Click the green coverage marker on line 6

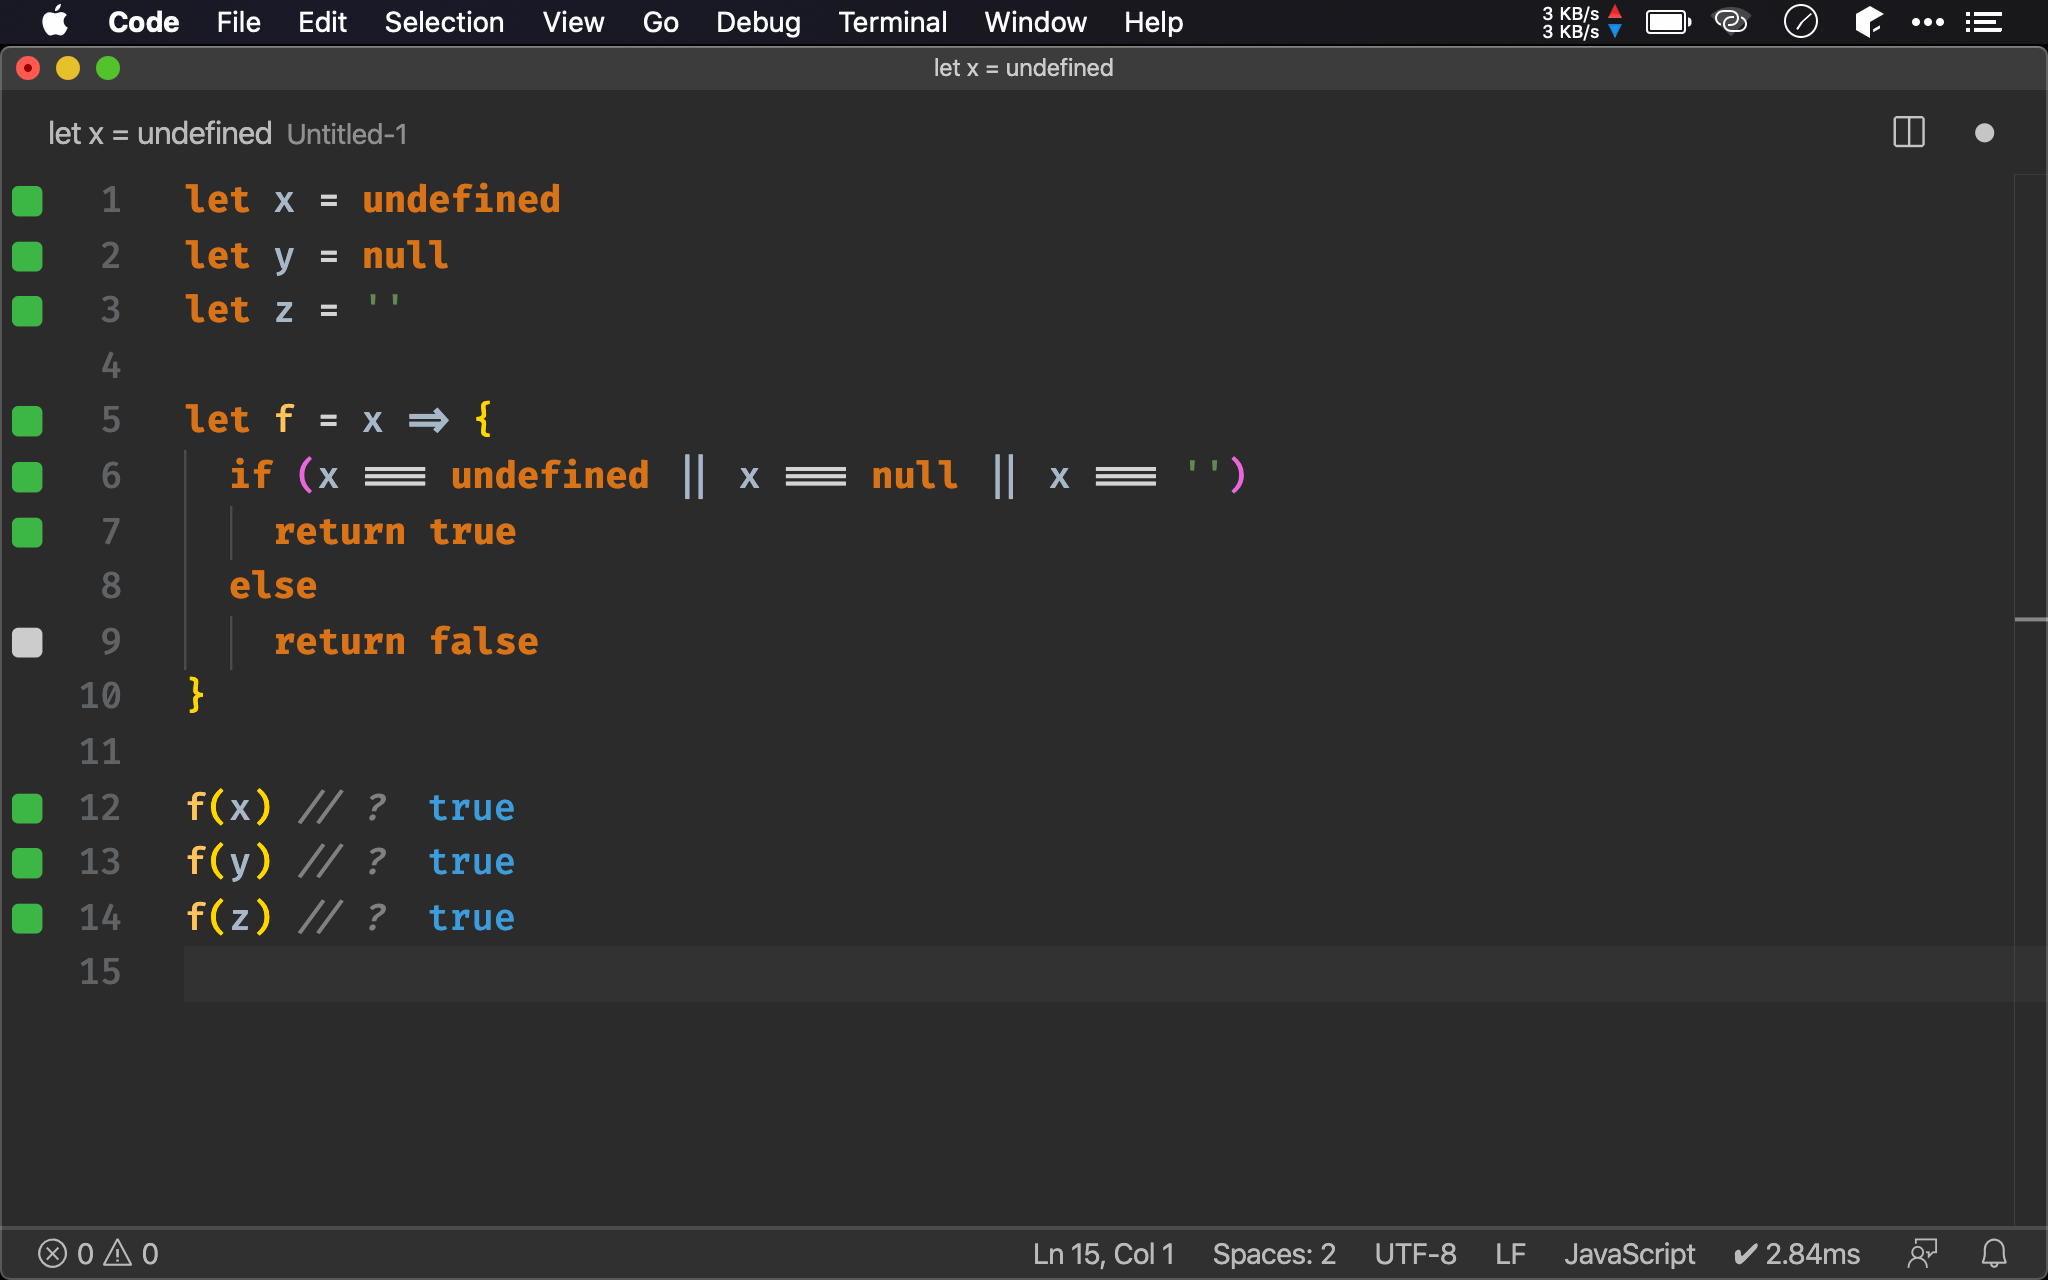pyautogui.click(x=27, y=477)
